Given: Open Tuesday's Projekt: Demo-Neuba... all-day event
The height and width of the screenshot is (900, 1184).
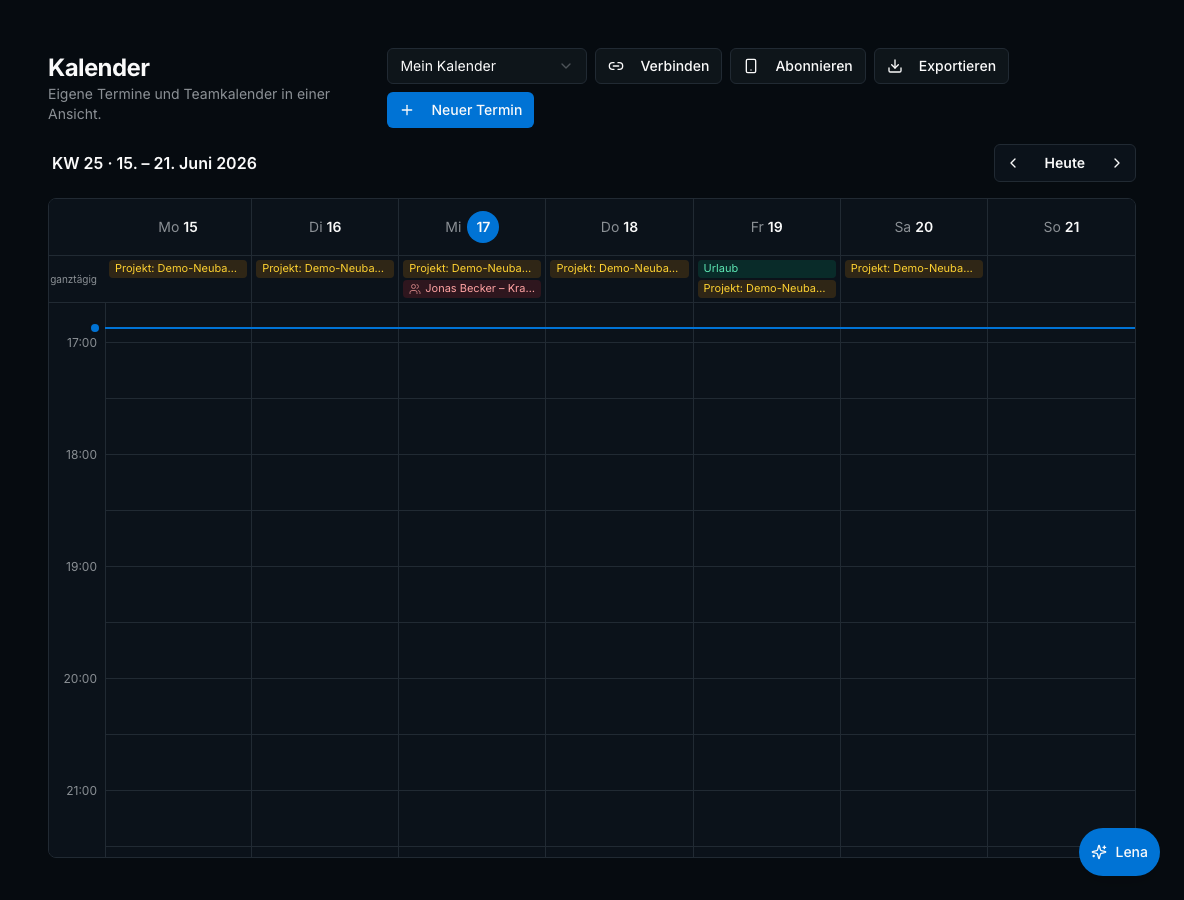Looking at the screenshot, I should point(325,269).
